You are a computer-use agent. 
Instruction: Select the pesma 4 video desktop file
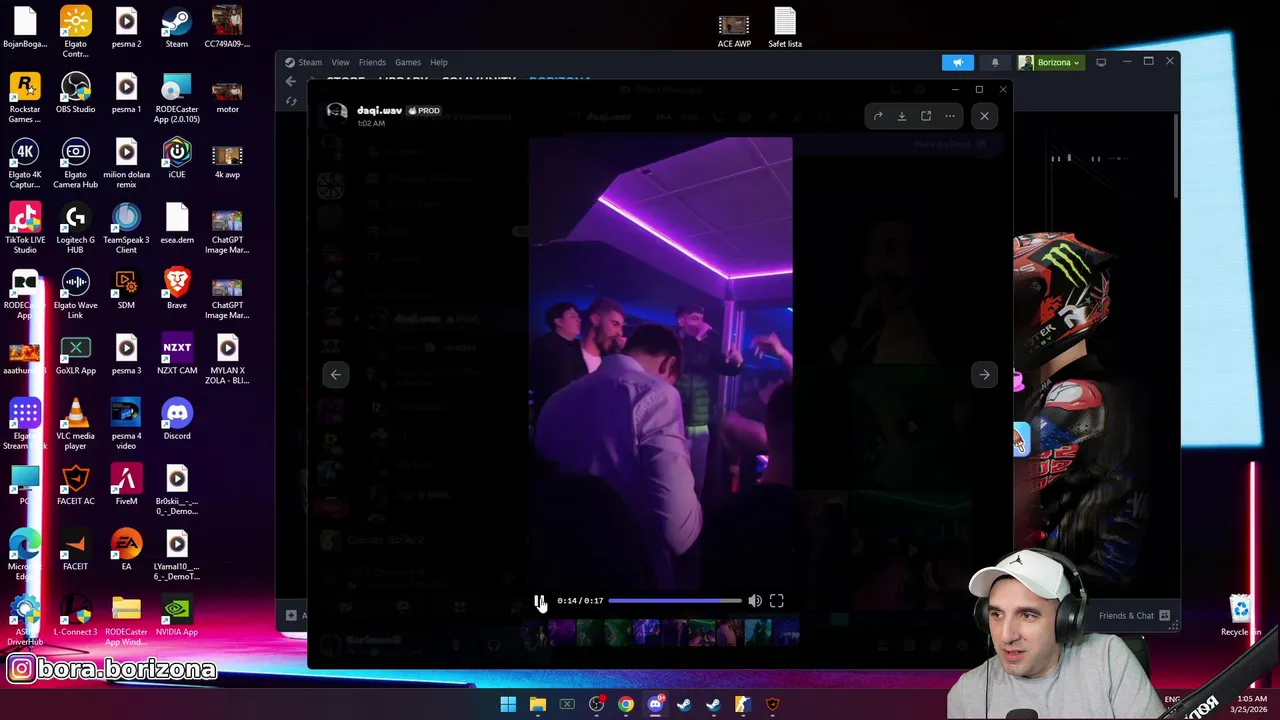(126, 424)
